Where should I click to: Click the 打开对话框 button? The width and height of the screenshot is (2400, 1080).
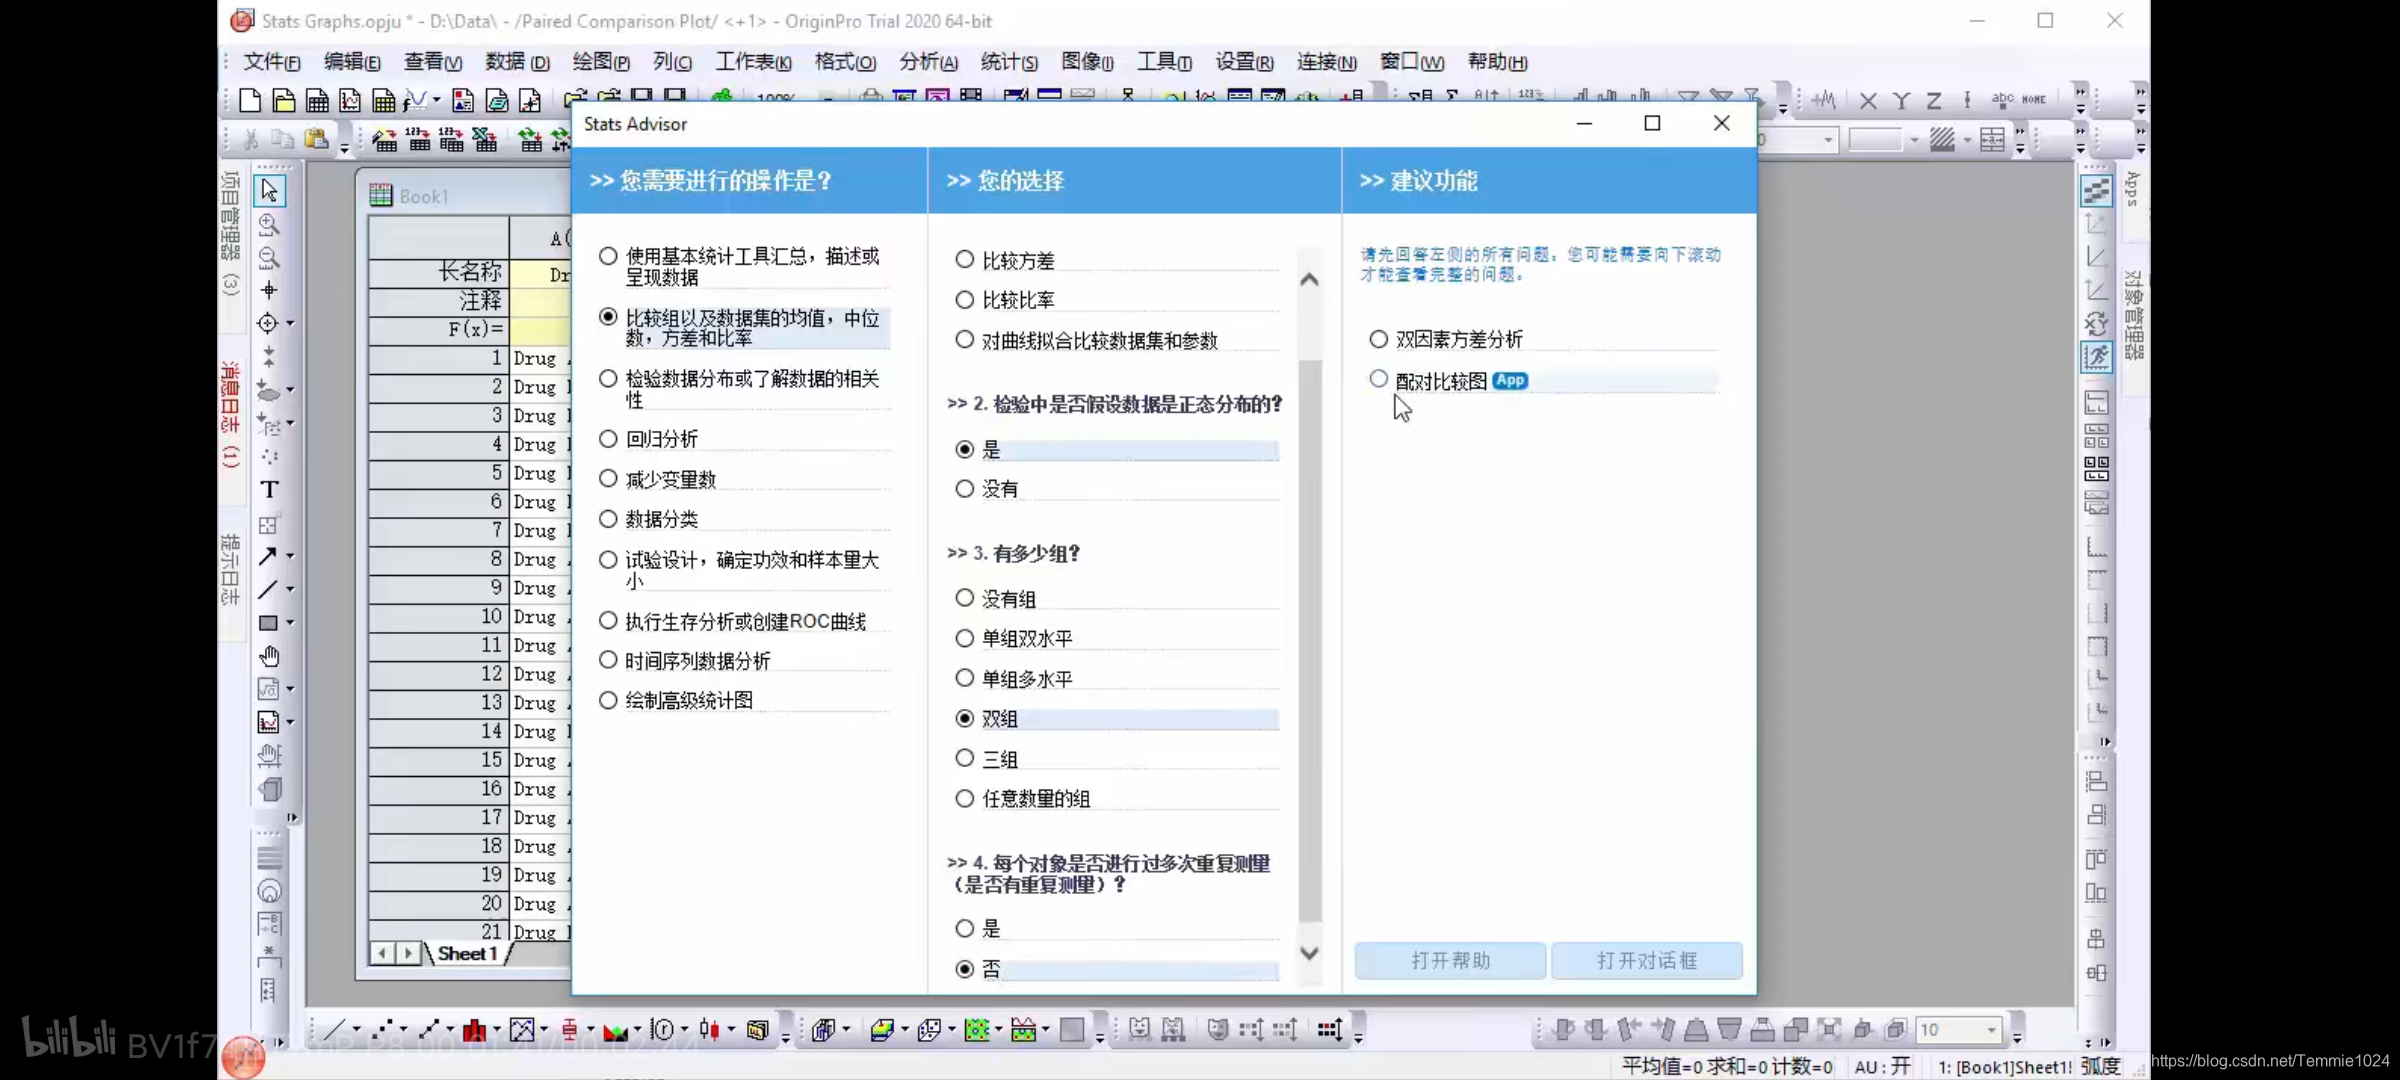click(1646, 961)
